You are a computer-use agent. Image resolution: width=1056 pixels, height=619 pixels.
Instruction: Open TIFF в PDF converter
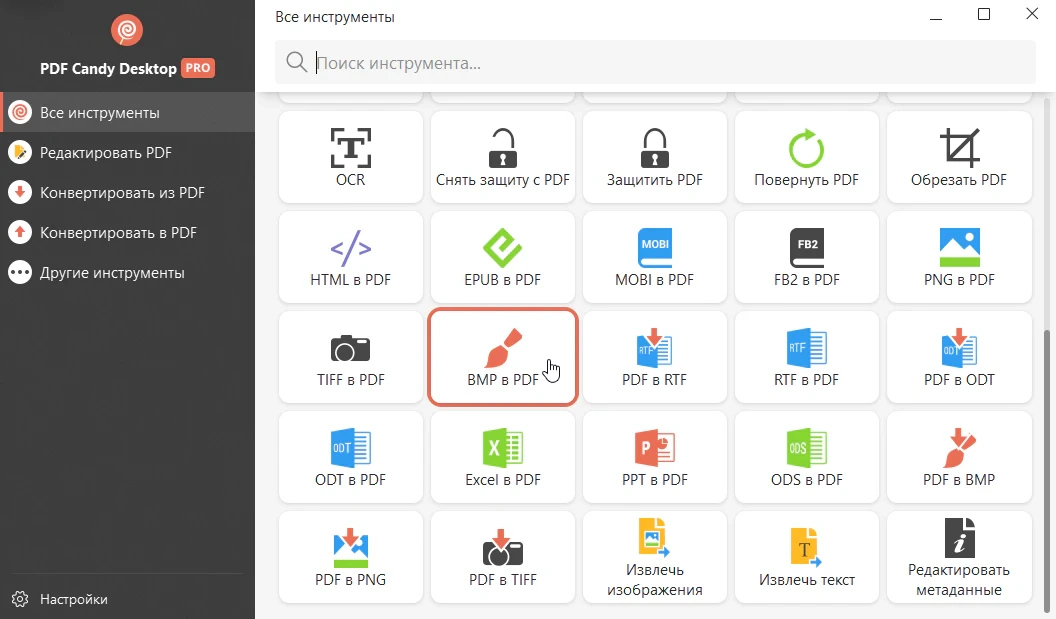coord(350,357)
